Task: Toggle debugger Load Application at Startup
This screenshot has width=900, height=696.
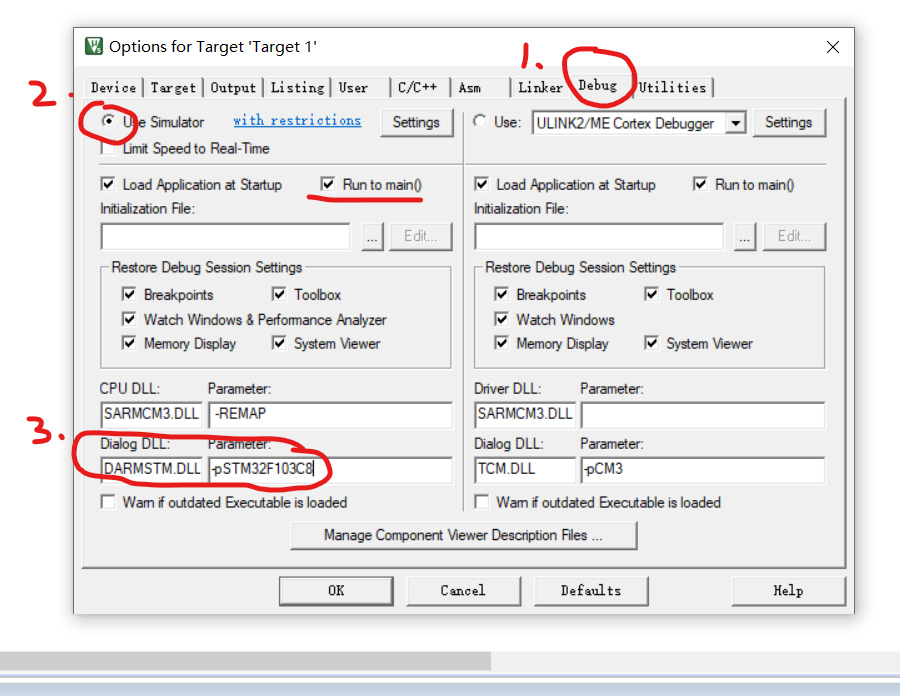Action: pos(482,184)
